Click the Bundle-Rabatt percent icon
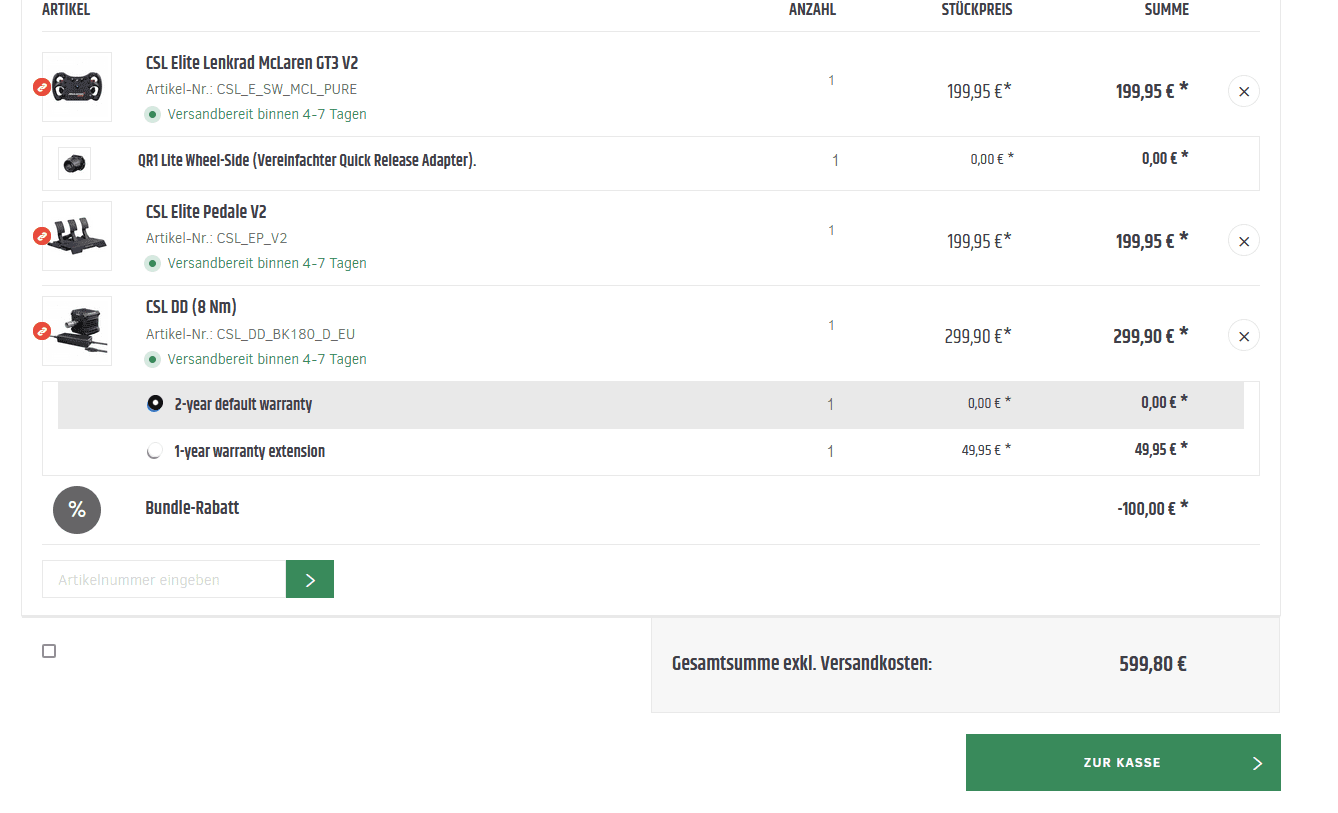Image resolution: width=1338 pixels, height=813 pixels. 77,509
